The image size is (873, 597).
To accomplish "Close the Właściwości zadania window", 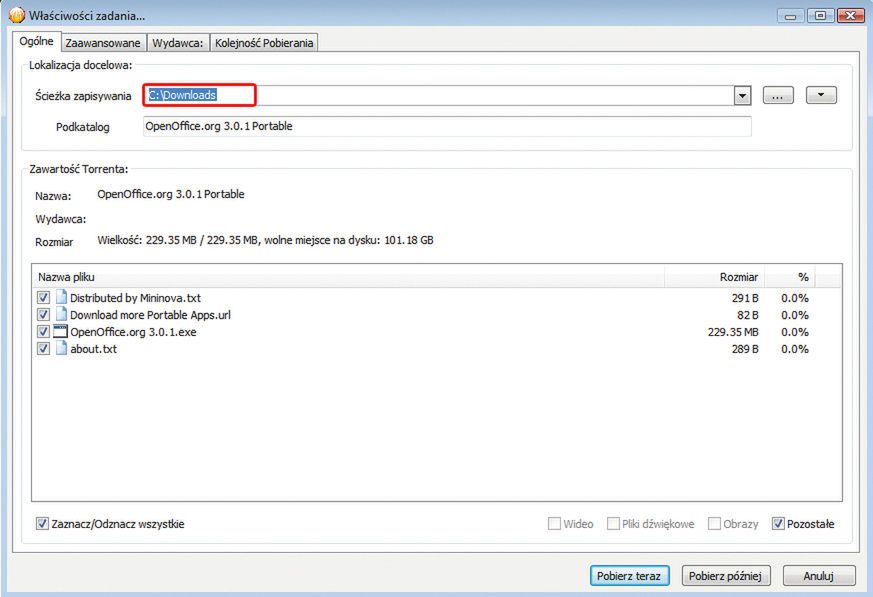I will (851, 16).
